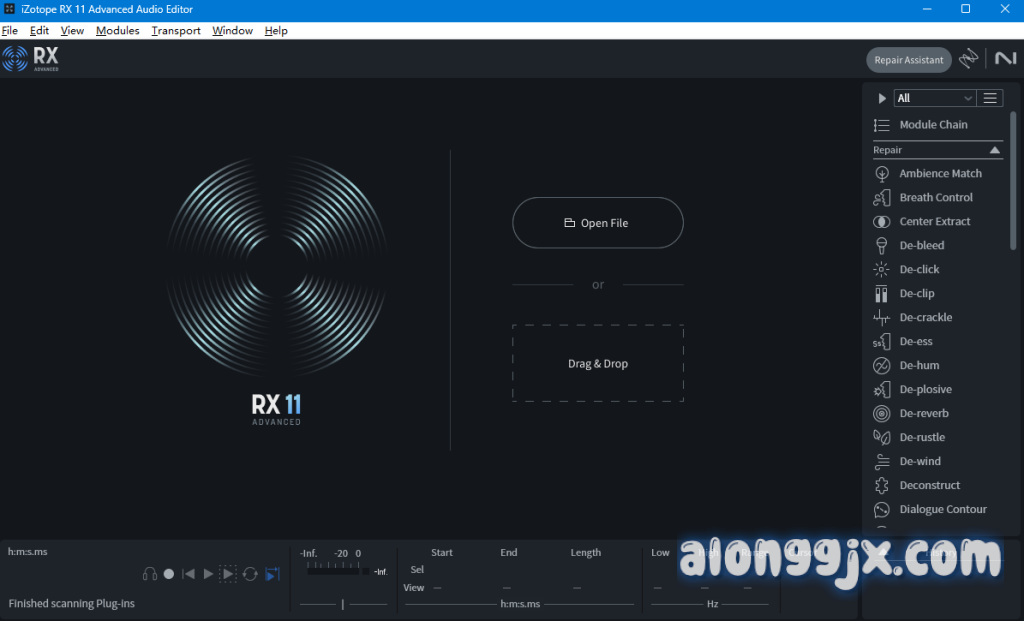The height and width of the screenshot is (621, 1024).
Task: Collapse the Repair module category
Action: coord(995,150)
